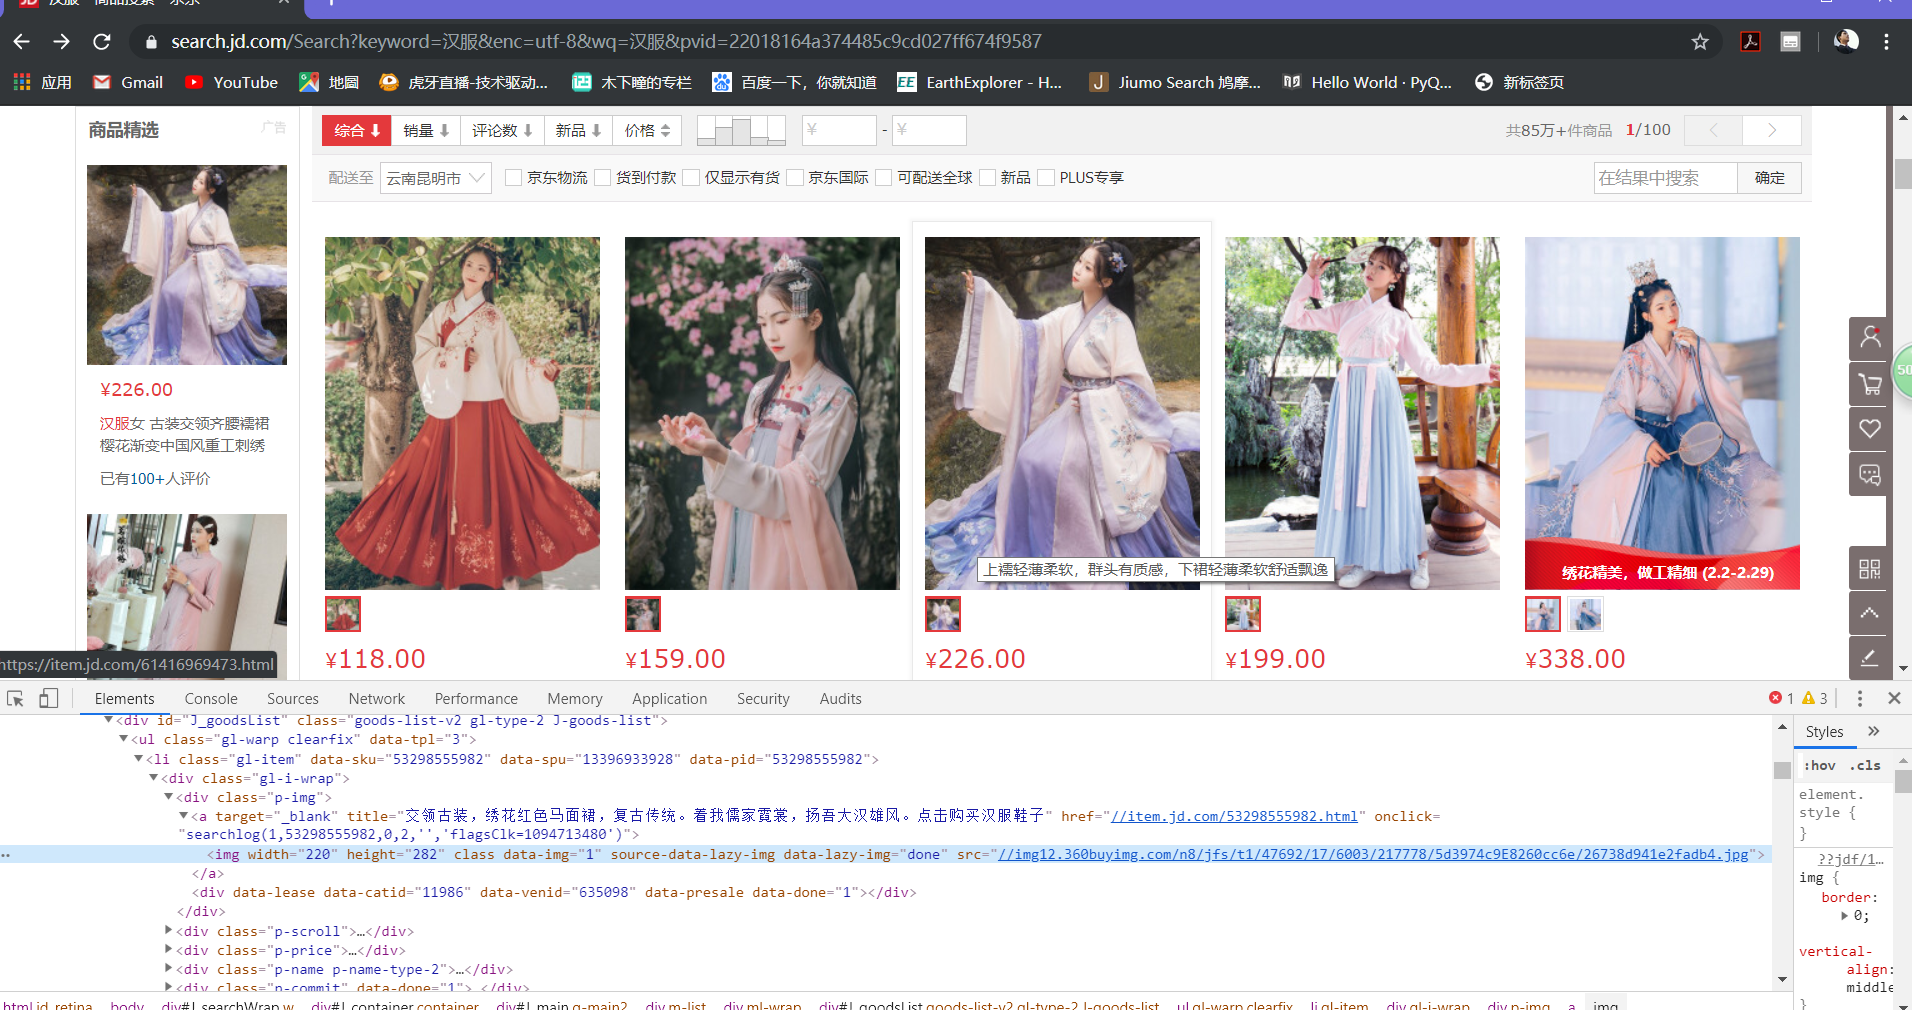Sort results by 新品

tap(578, 130)
